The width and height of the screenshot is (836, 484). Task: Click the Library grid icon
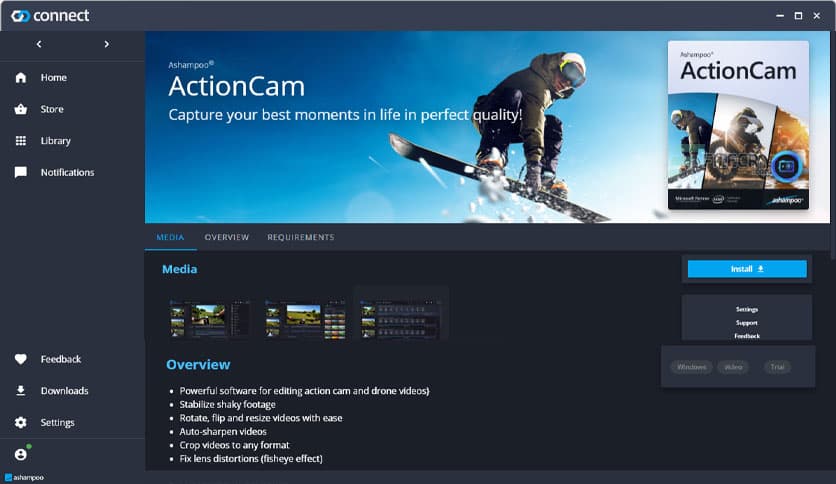(21, 141)
